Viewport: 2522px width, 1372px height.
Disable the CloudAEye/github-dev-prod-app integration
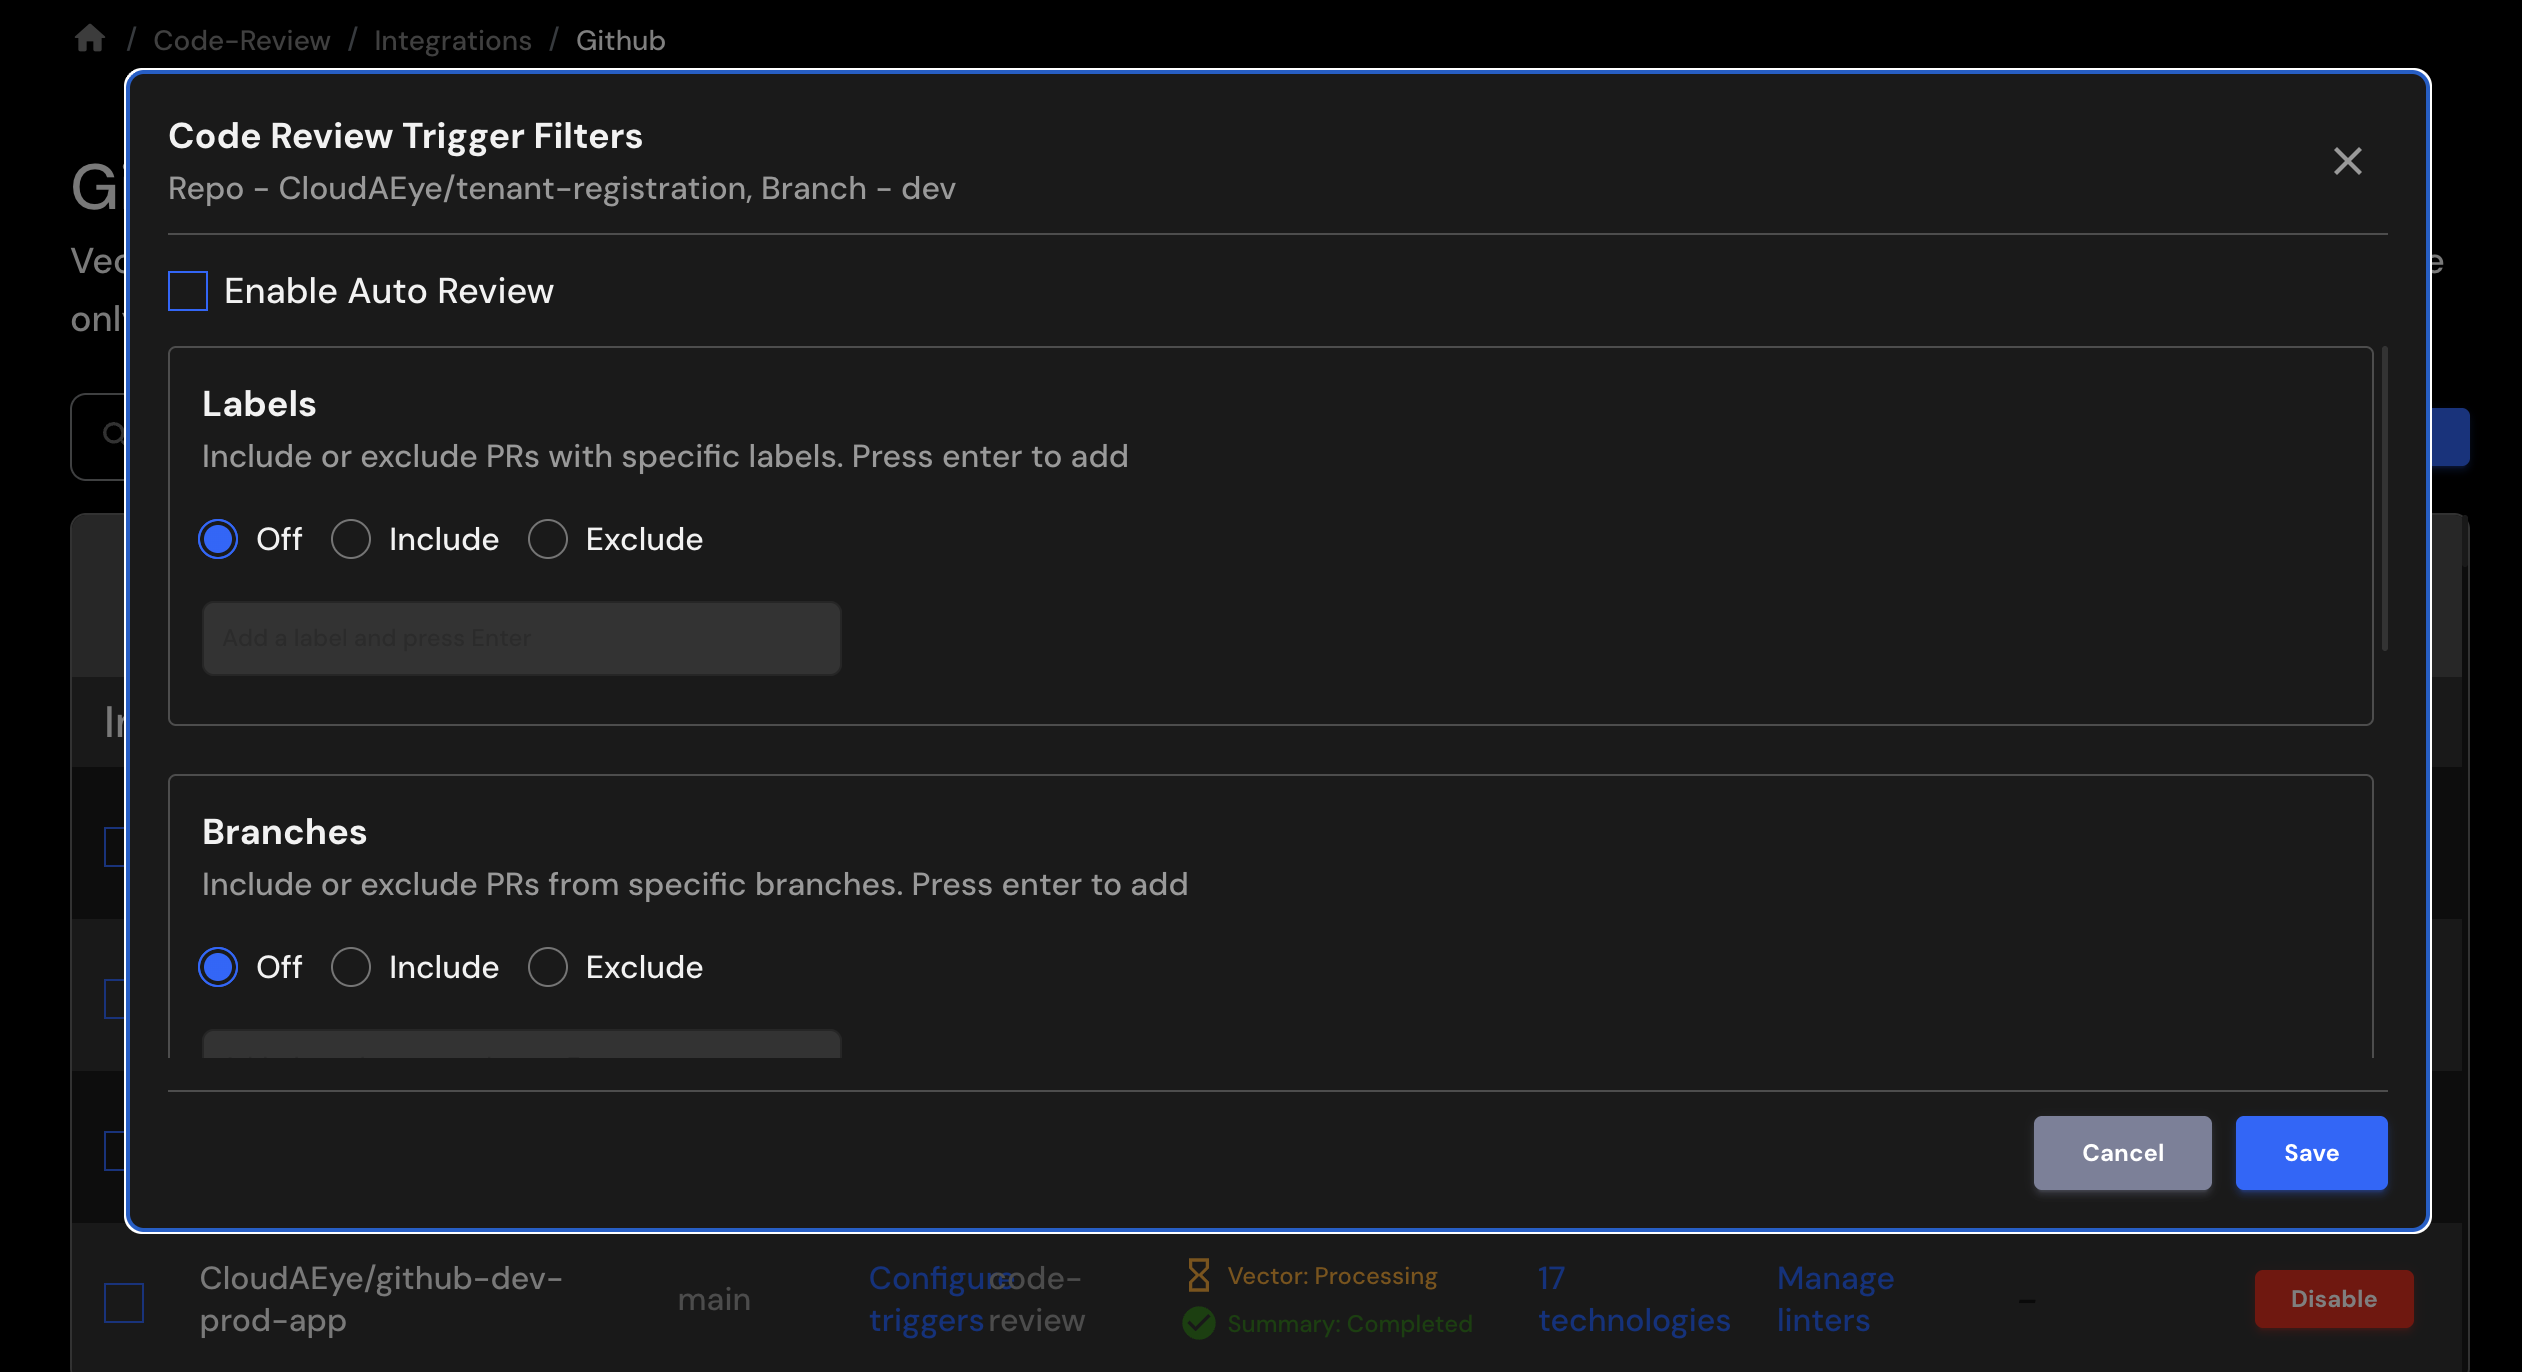click(2333, 1298)
